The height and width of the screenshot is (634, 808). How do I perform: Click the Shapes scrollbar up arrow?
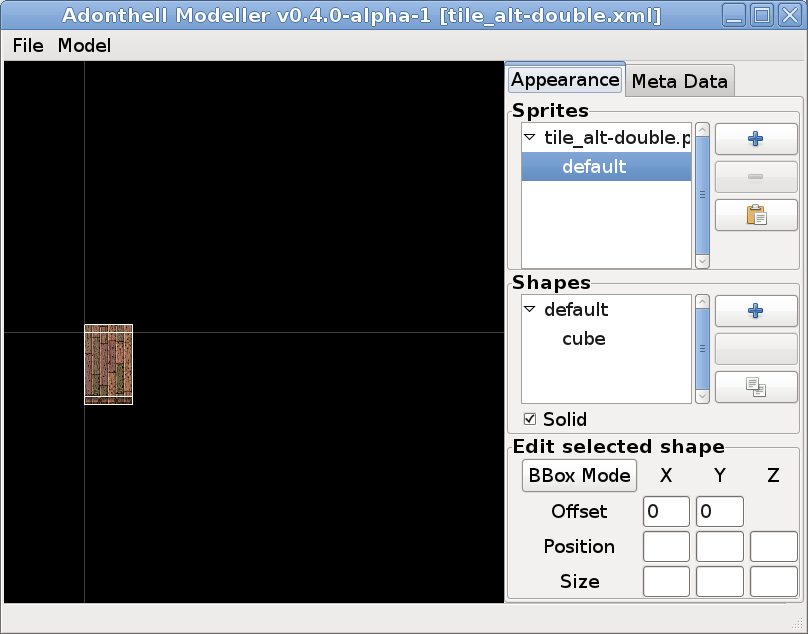pyautogui.click(x=702, y=302)
